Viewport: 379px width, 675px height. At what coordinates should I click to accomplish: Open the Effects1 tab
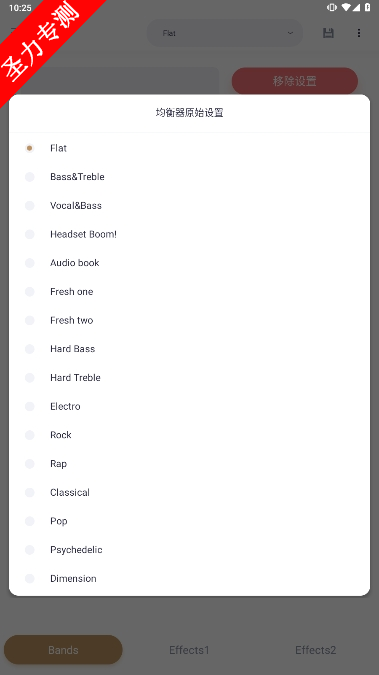click(x=189, y=650)
